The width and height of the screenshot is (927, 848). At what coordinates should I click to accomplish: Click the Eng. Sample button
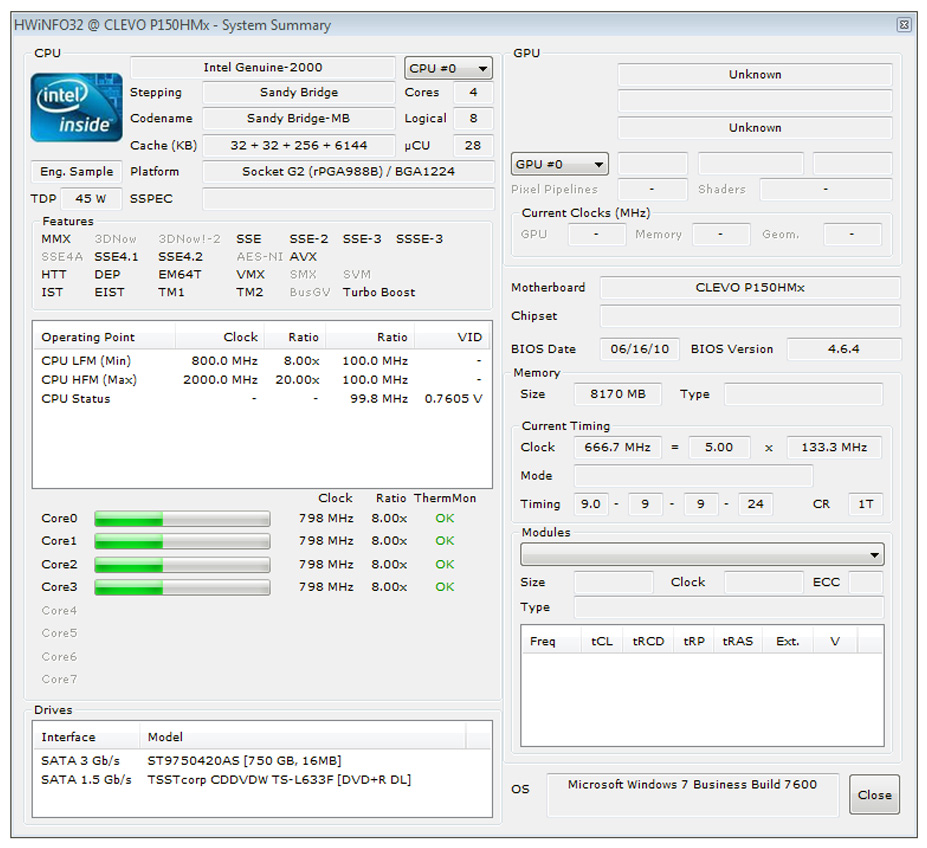[77, 171]
